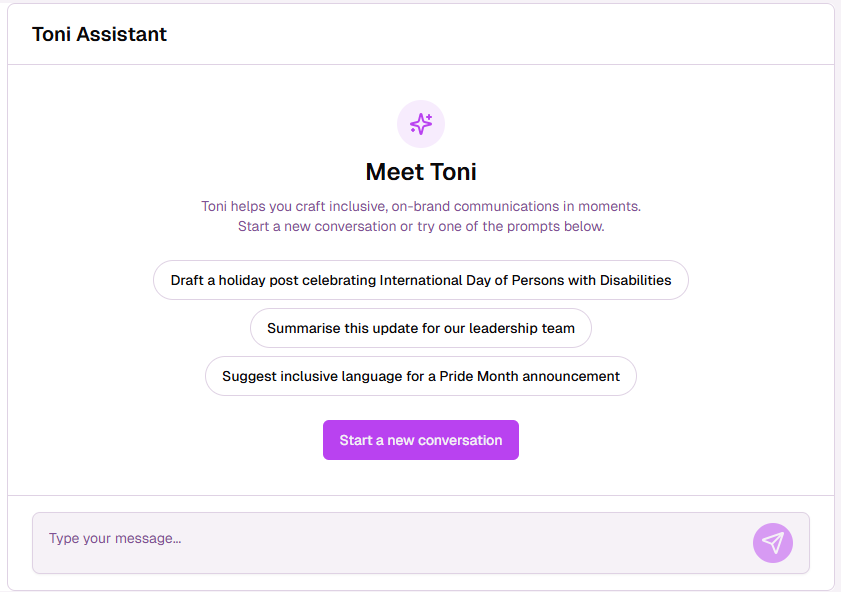
Task: Select the Persons with Disabilities holiday post prompt
Action: point(421,280)
